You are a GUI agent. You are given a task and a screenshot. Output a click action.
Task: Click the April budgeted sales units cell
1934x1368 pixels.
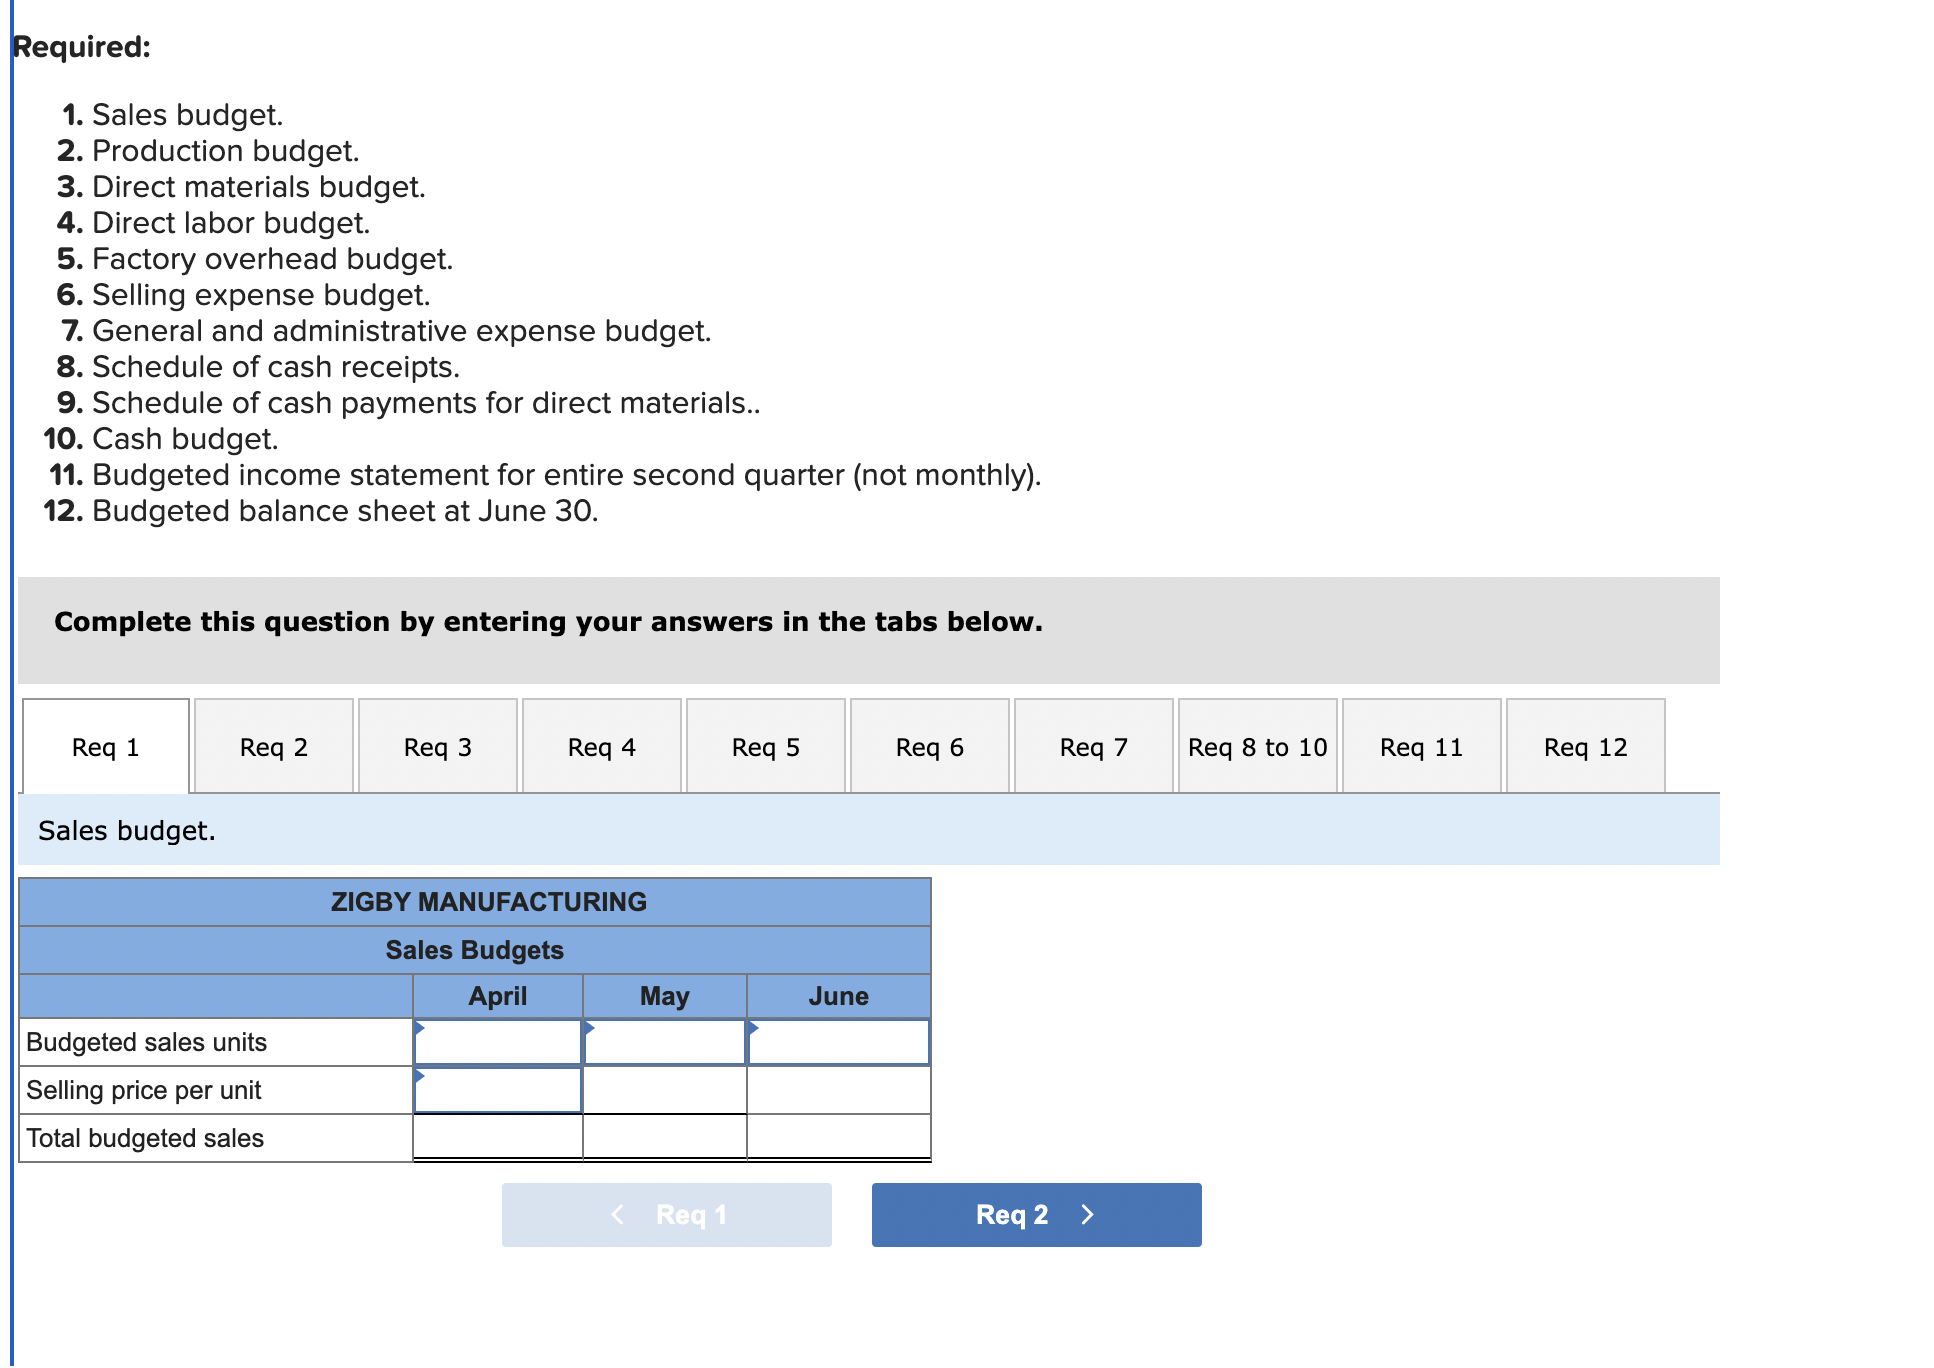(497, 1042)
